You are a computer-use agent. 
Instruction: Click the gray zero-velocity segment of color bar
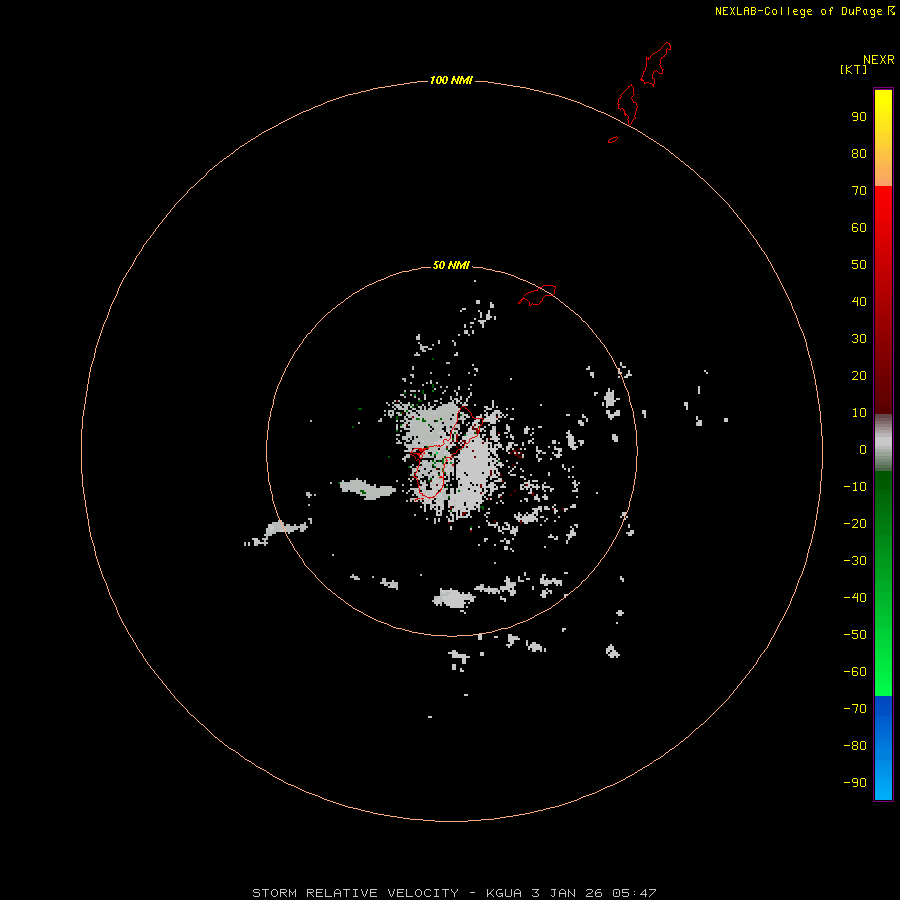[x=883, y=443]
